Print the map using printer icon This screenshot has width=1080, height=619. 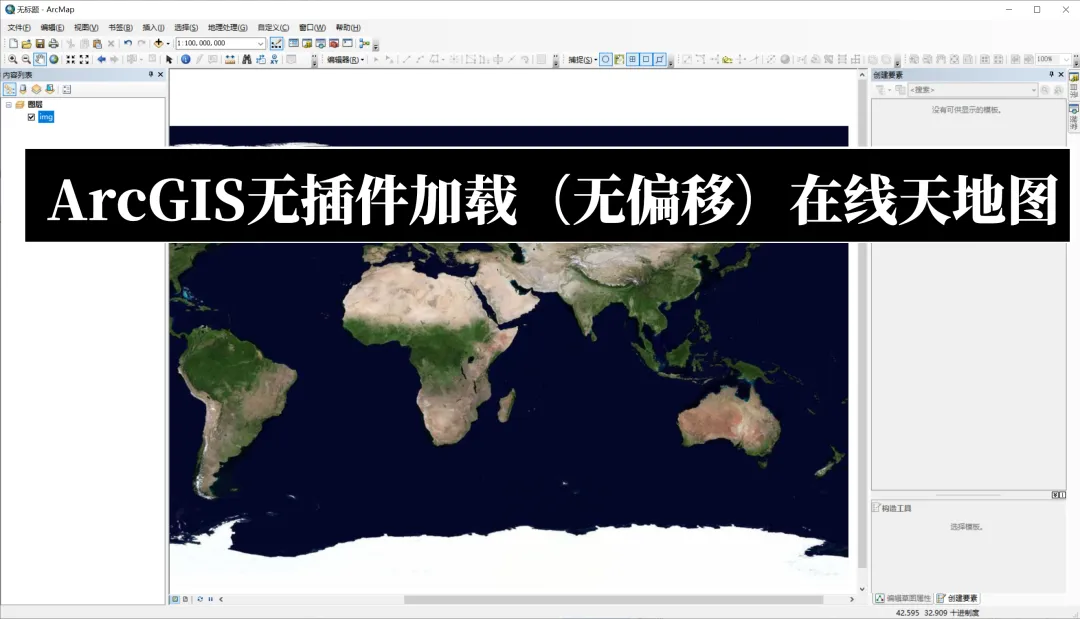click(53, 43)
